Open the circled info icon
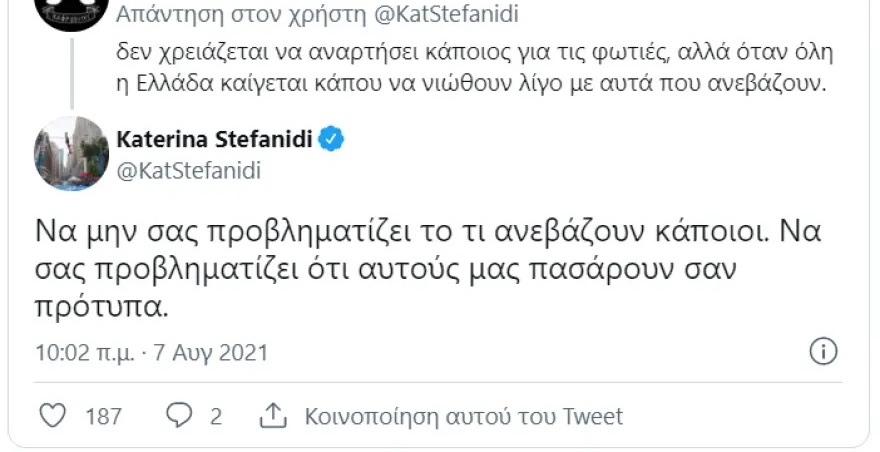 pos(822,352)
